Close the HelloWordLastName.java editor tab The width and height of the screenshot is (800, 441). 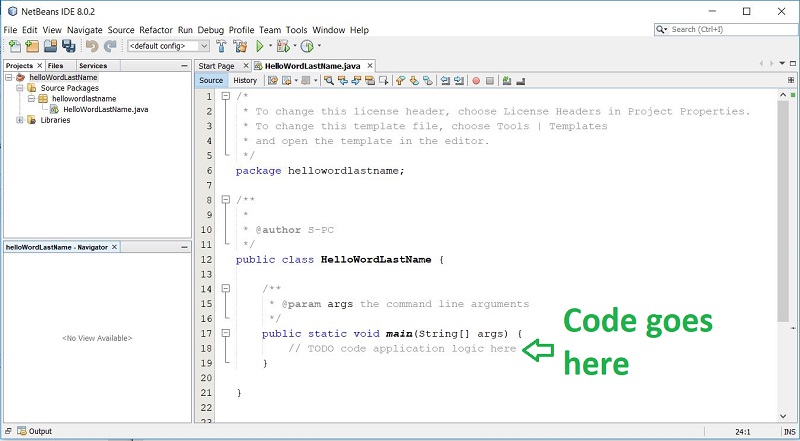[370, 66]
